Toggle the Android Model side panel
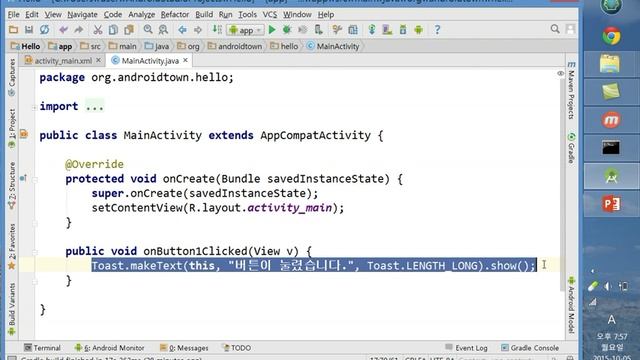The width and height of the screenshot is (640, 360). 571,304
